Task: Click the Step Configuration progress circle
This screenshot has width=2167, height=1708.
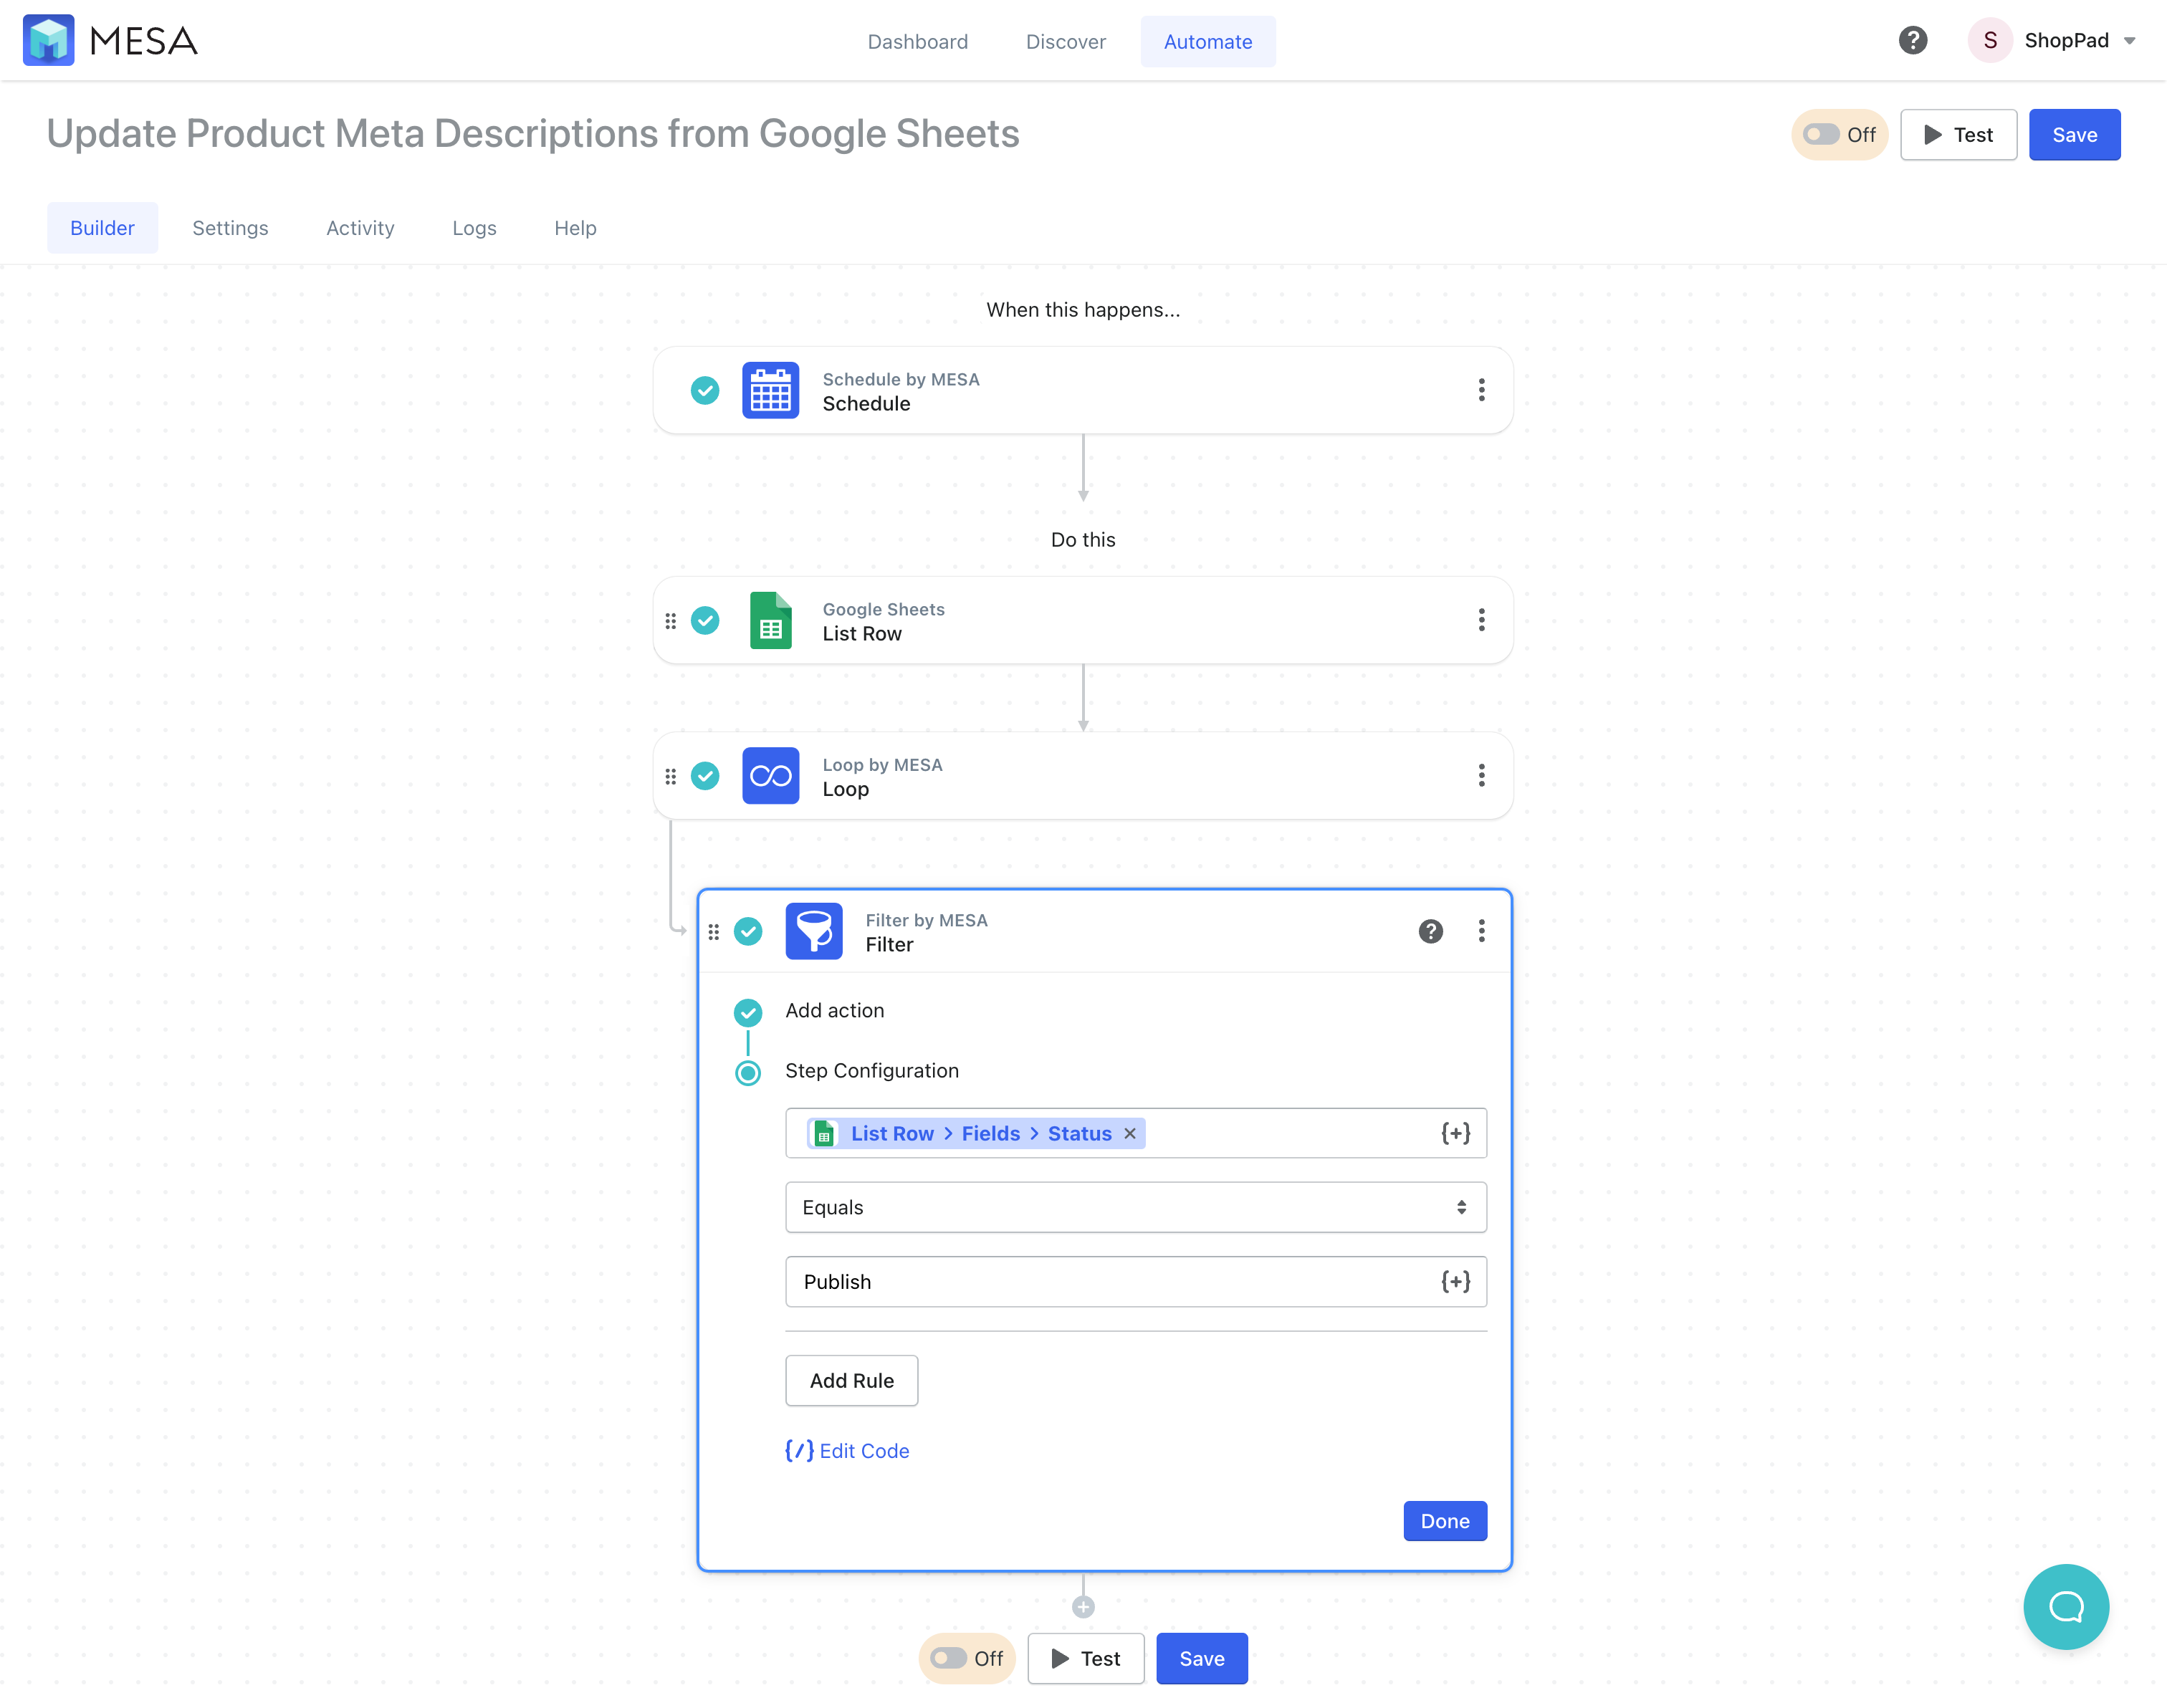Action: tap(747, 1073)
